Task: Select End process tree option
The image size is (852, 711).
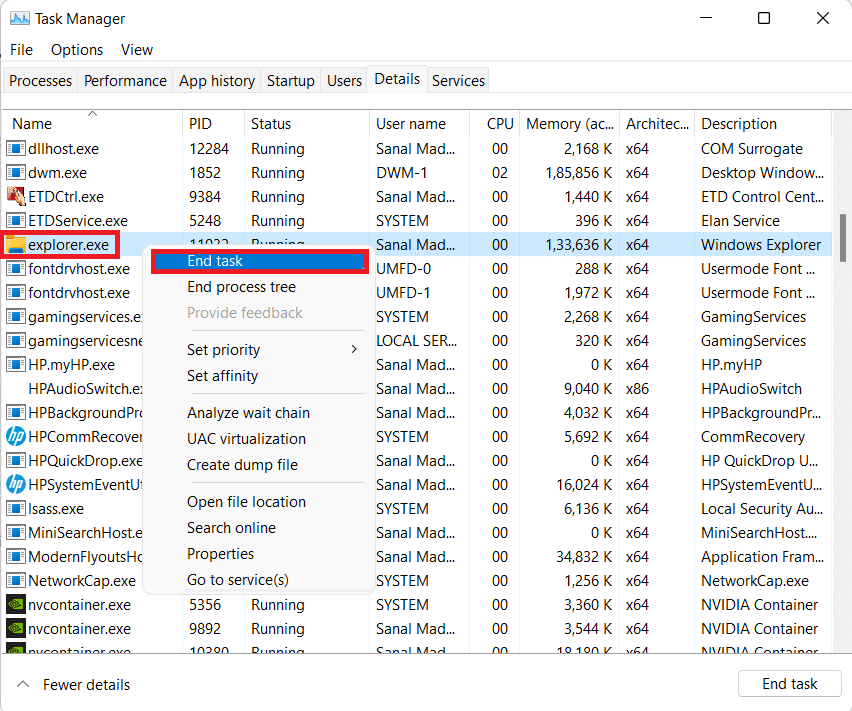Action: (x=241, y=287)
